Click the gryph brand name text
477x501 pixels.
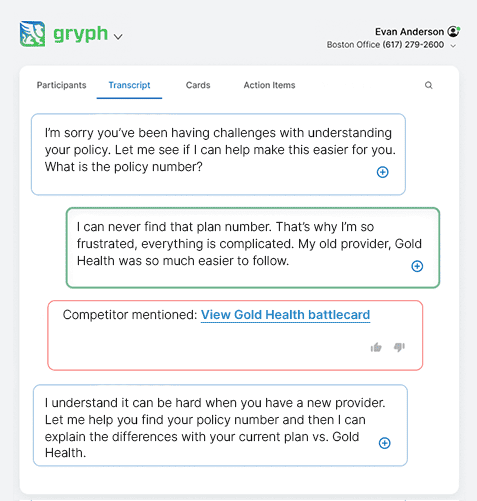tap(81, 34)
